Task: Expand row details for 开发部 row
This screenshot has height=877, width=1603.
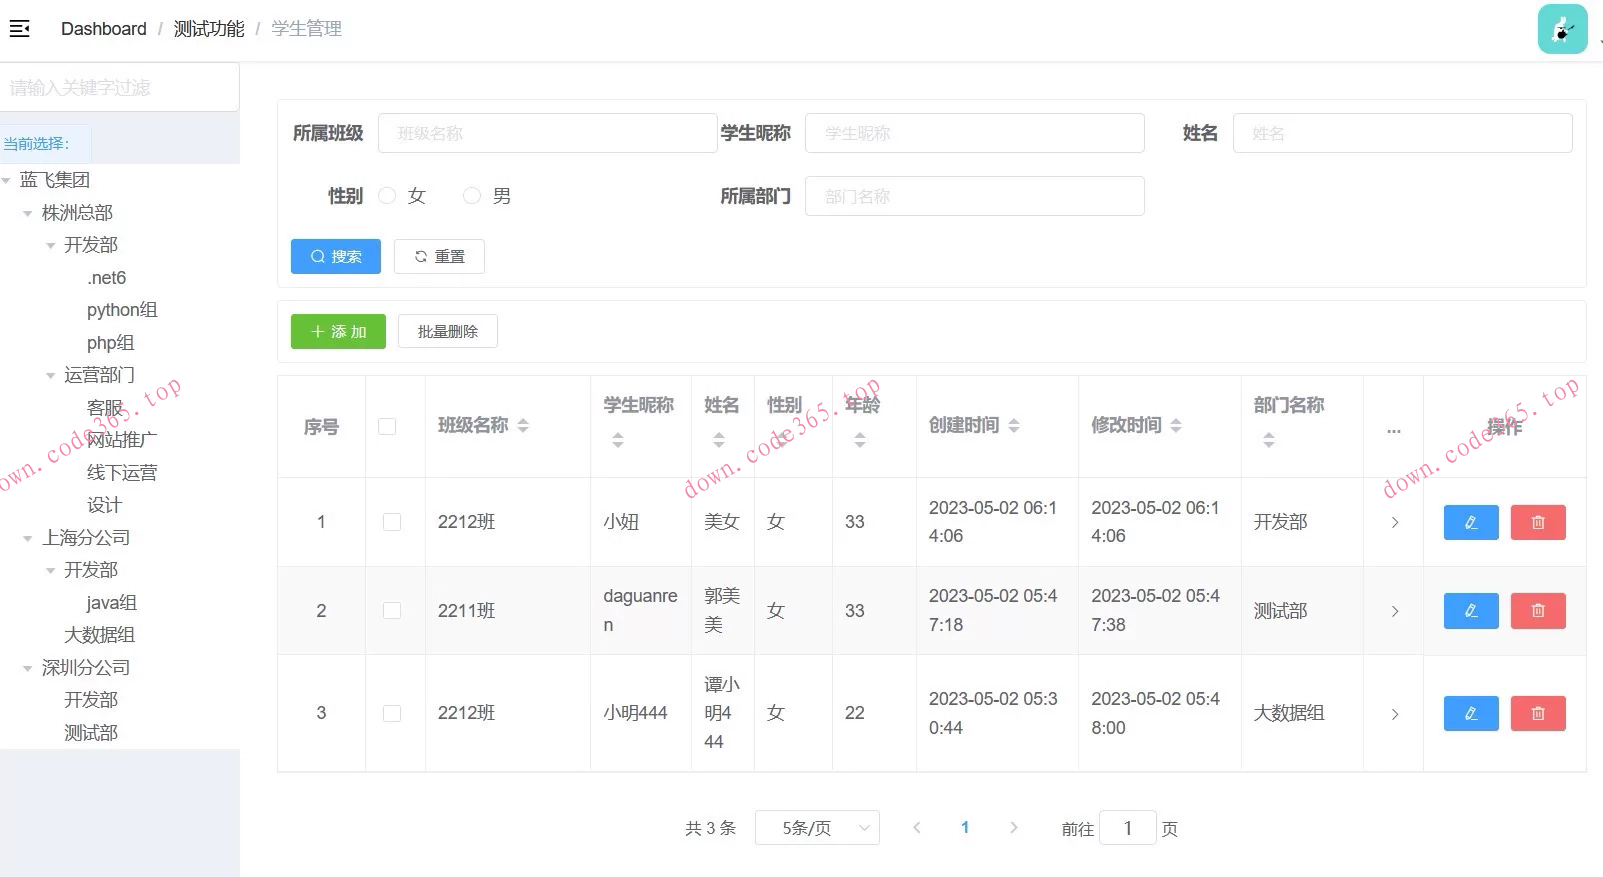Action: pyautogui.click(x=1394, y=522)
